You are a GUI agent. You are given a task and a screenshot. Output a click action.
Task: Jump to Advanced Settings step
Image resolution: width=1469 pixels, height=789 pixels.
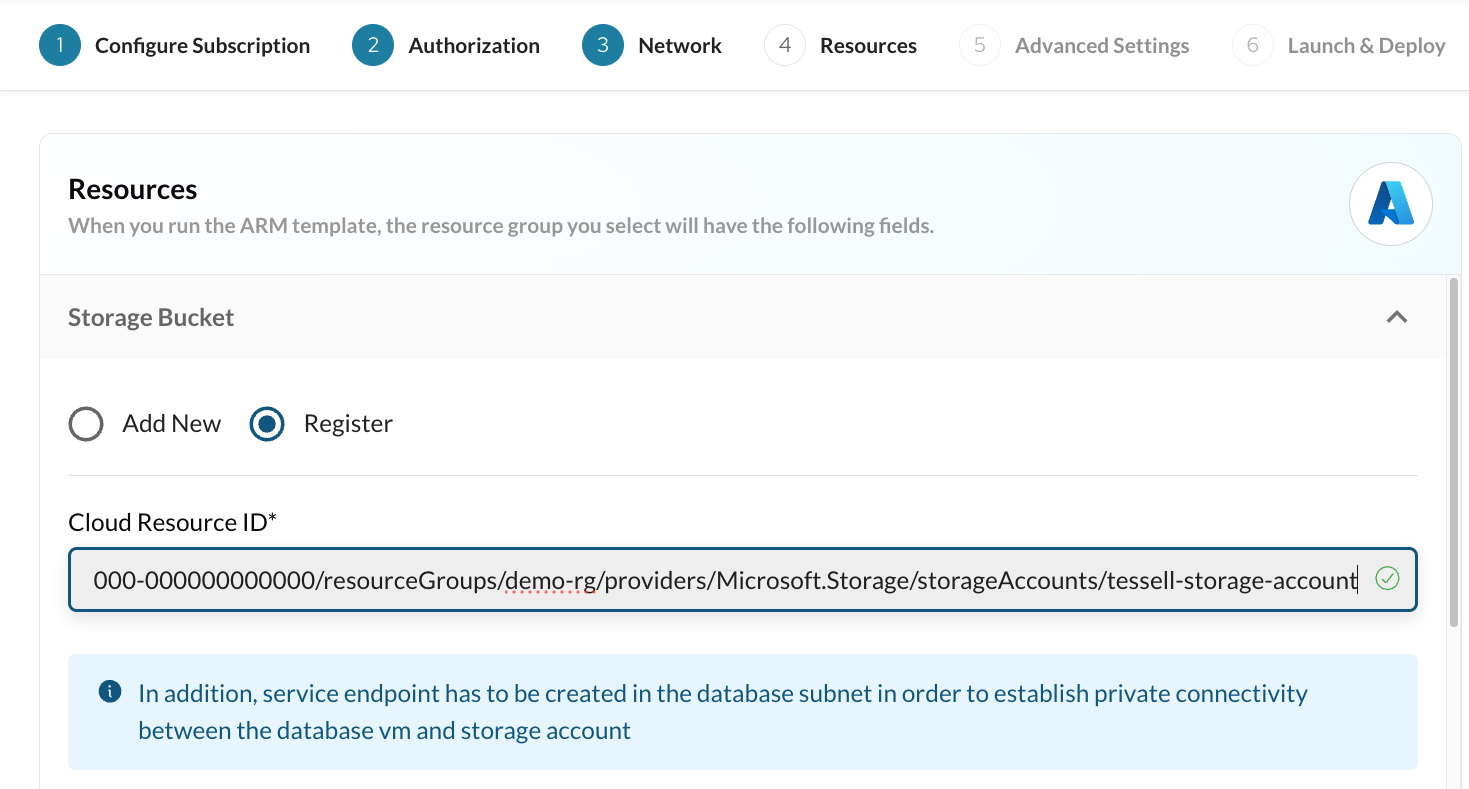point(1102,46)
